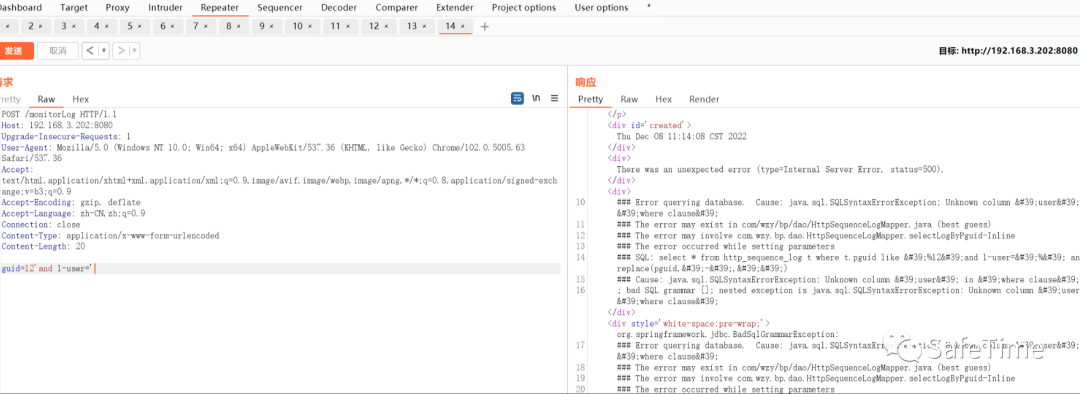The width and height of the screenshot is (1080, 394).
Task: Click the 响应 response panel heading
Action: [x=585, y=83]
